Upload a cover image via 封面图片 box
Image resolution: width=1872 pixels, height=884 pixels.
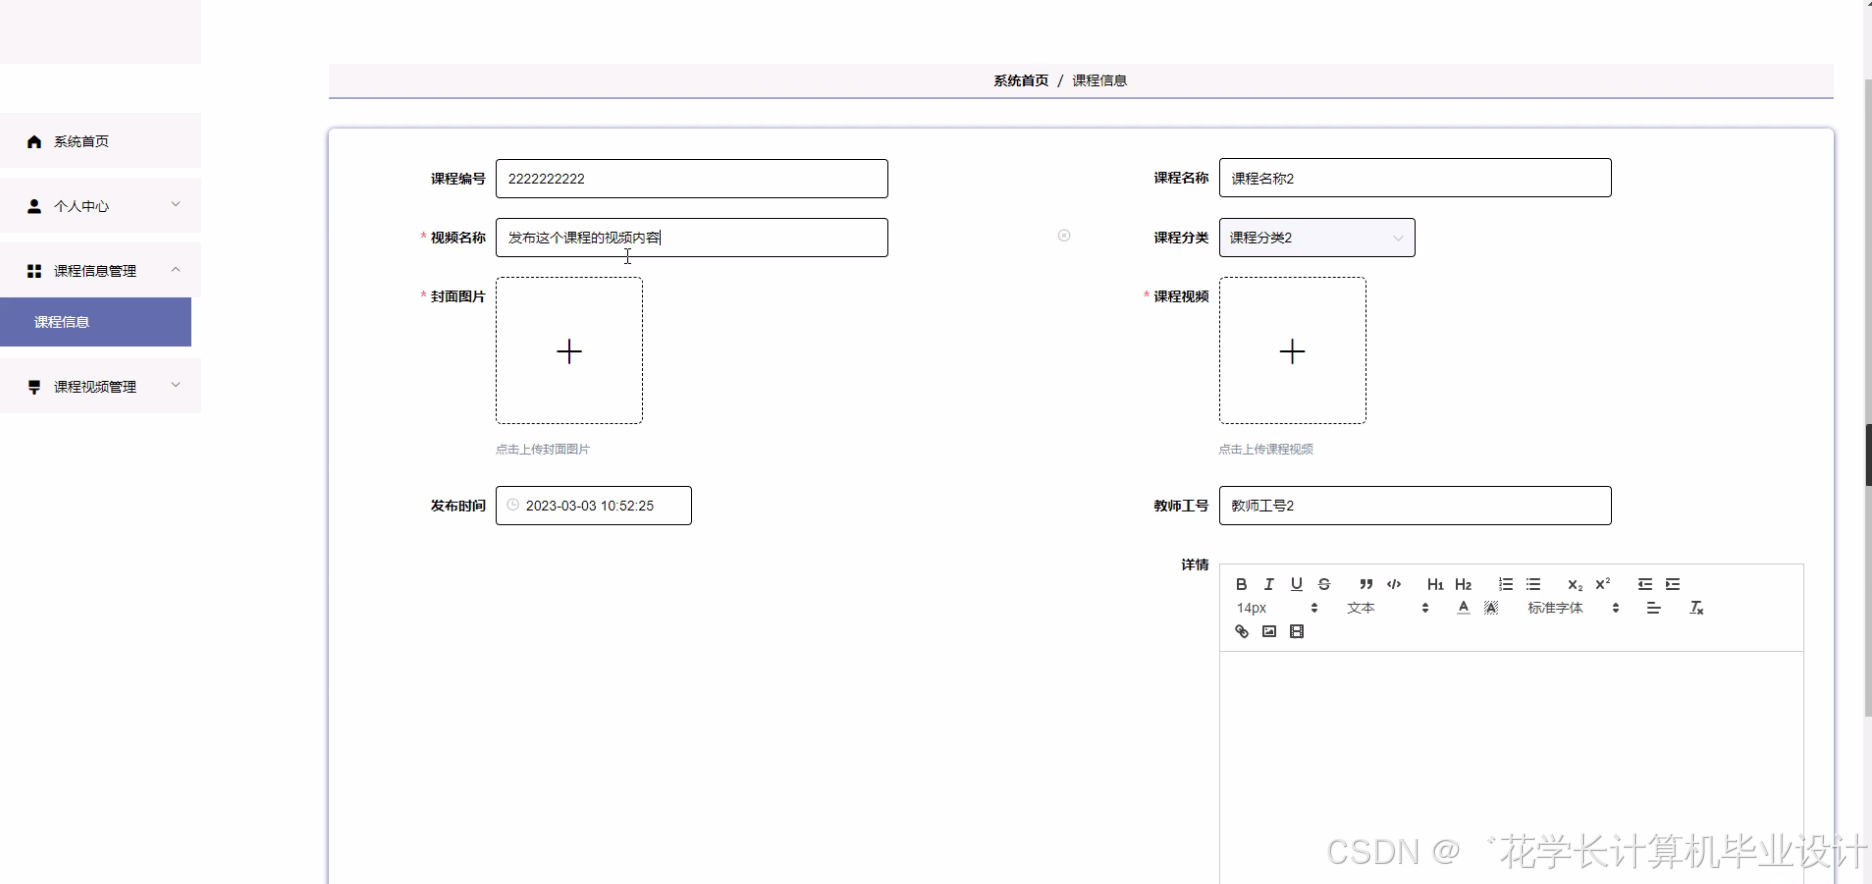(x=569, y=351)
